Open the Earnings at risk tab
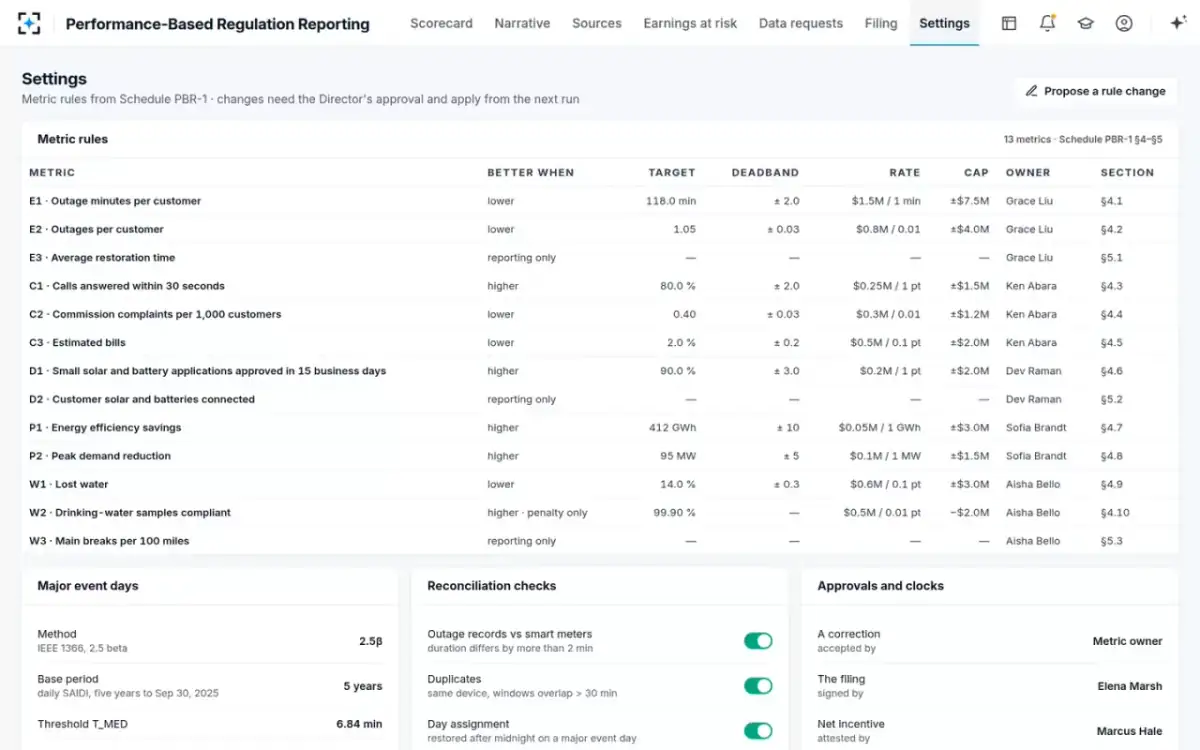The height and width of the screenshot is (750, 1200). (690, 23)
